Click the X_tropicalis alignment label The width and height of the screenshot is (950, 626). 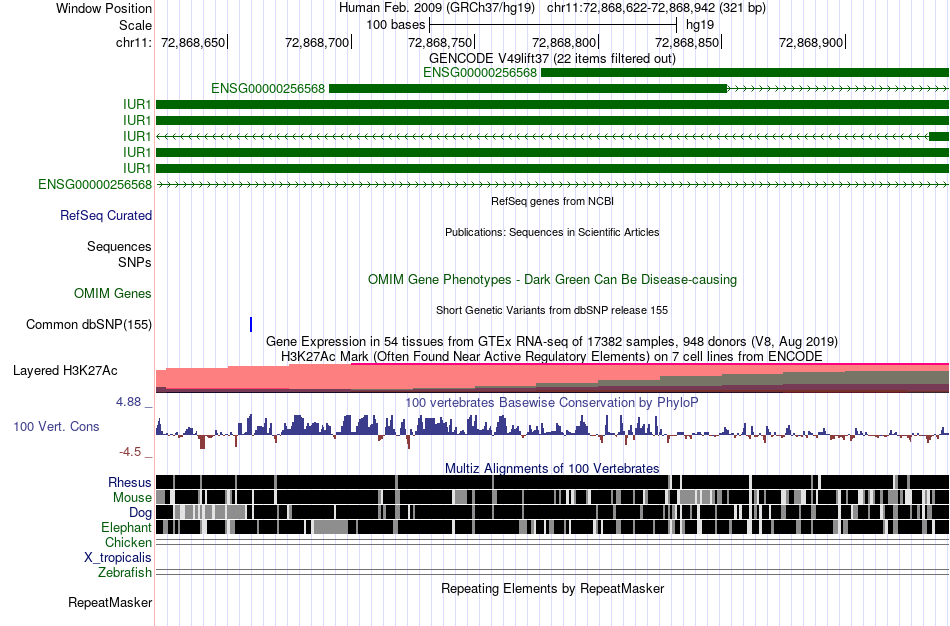[x=118, y=558]
